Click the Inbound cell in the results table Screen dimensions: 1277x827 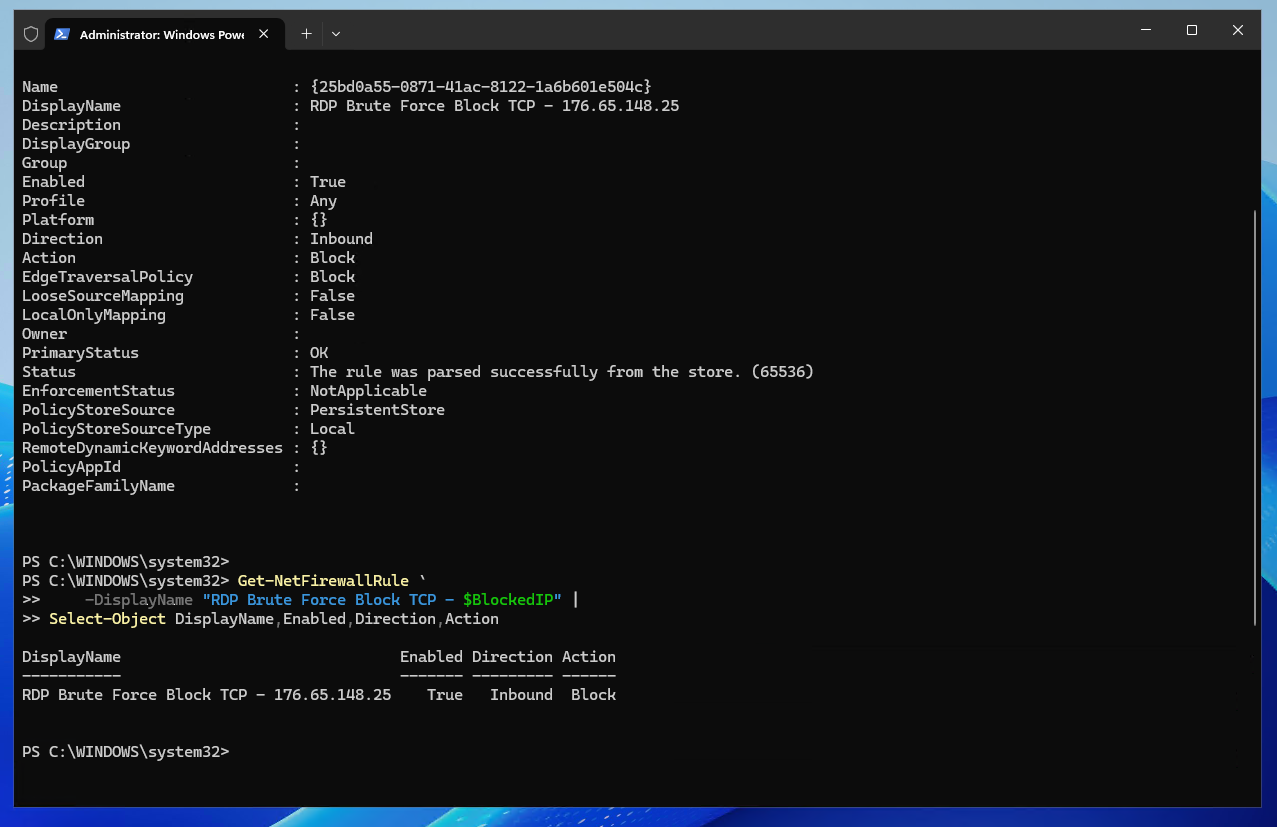[521, 695]
